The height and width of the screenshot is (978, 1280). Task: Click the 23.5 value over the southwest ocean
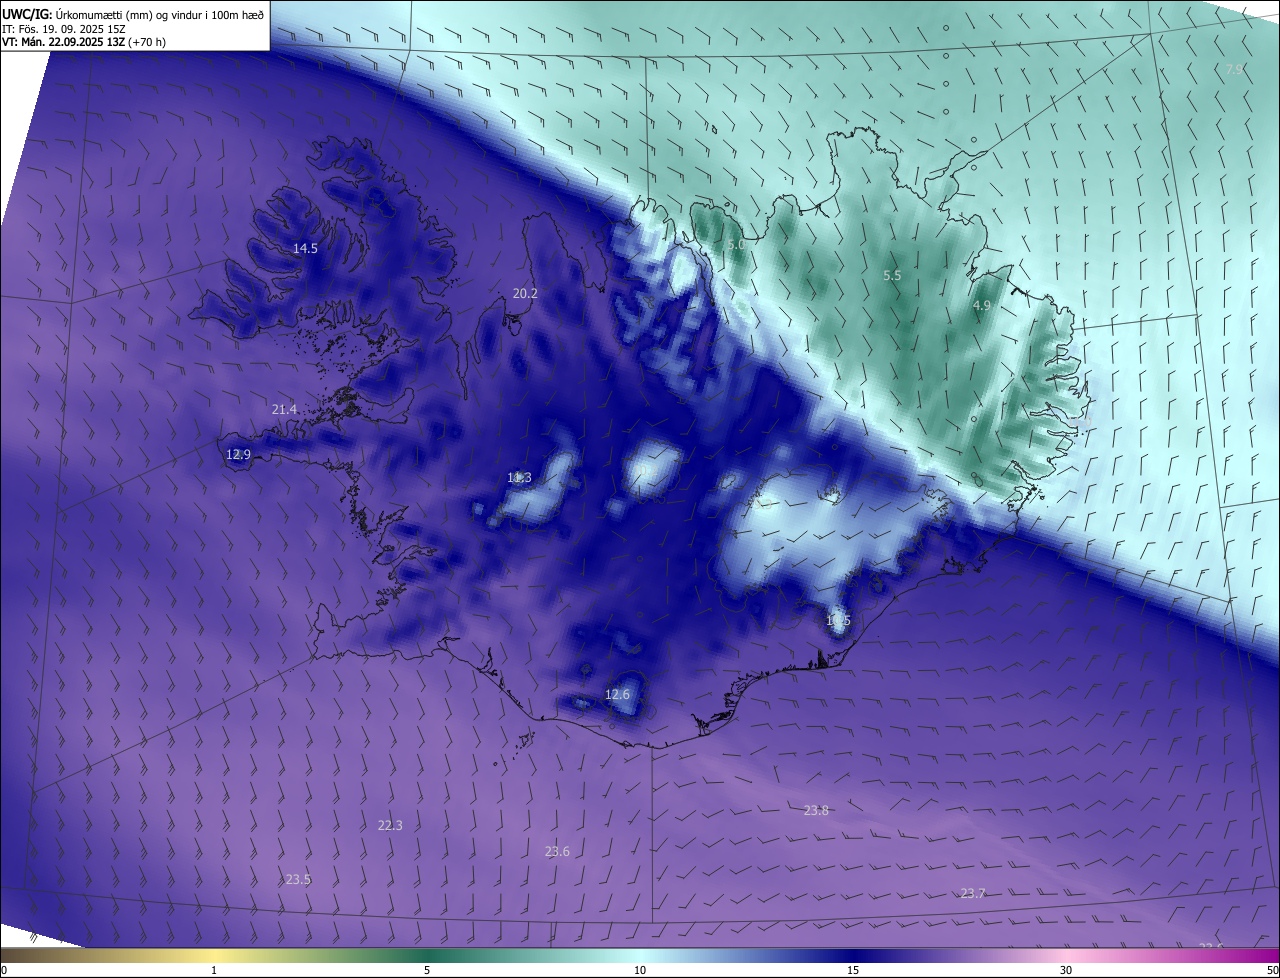(298, 879)
